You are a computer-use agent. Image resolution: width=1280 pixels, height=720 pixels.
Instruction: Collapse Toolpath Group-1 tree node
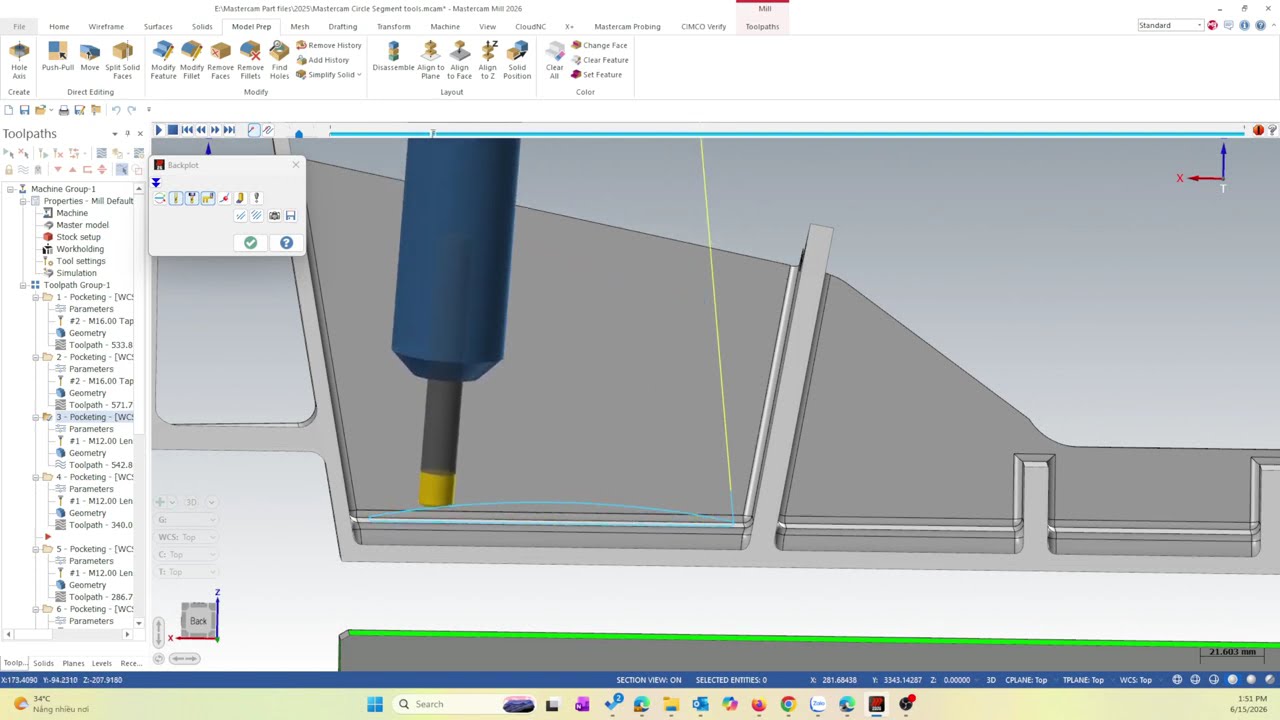pyautogui.click(x=22, y=285)
